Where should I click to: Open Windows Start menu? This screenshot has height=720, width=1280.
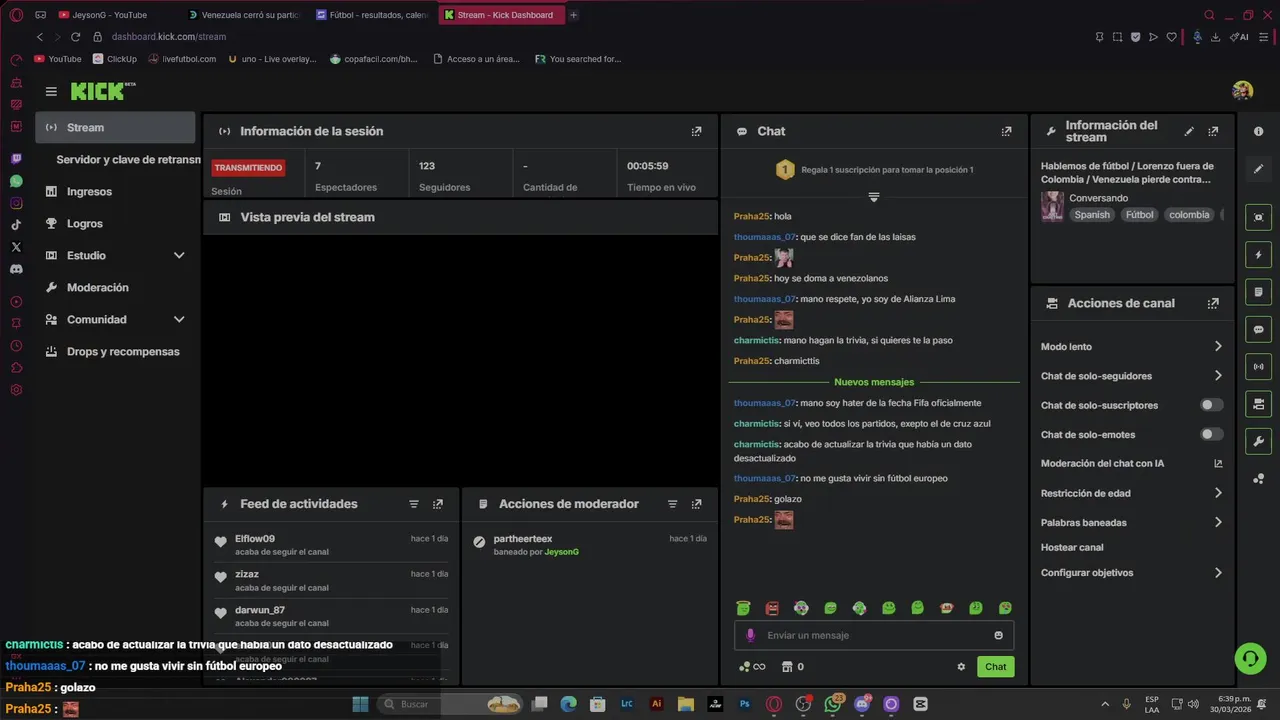360,704
